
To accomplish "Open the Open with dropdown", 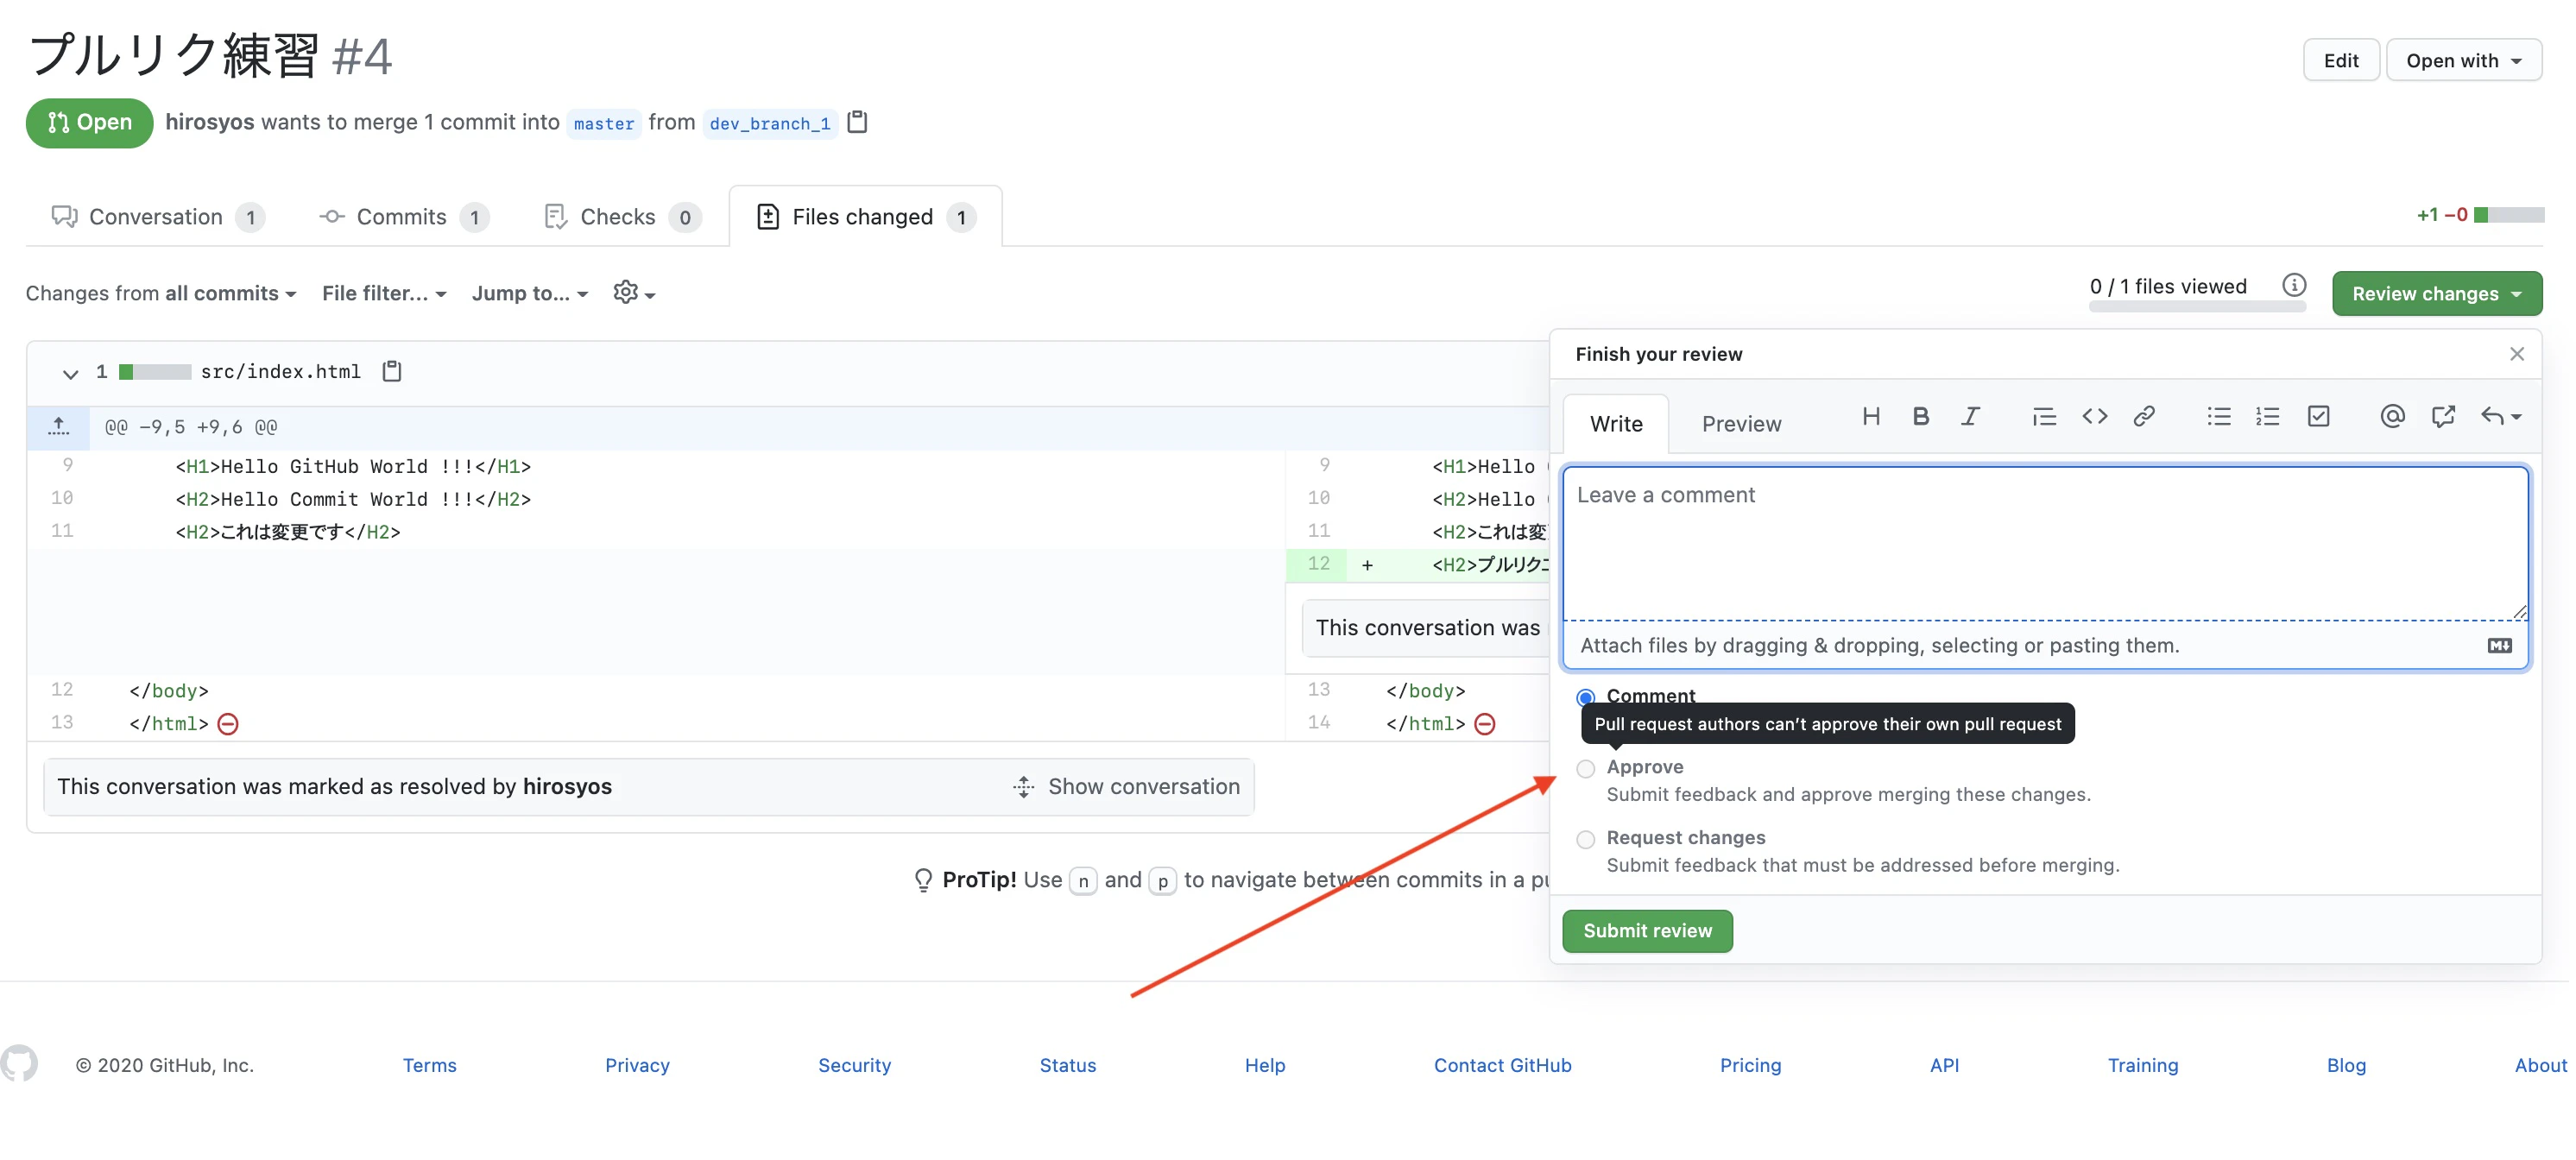I will click(2463, 60).
